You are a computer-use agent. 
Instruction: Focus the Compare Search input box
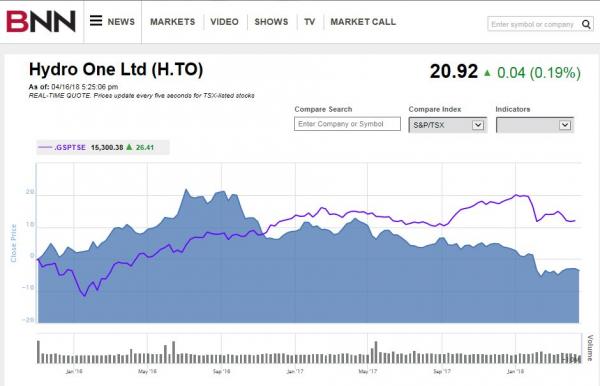347,124
